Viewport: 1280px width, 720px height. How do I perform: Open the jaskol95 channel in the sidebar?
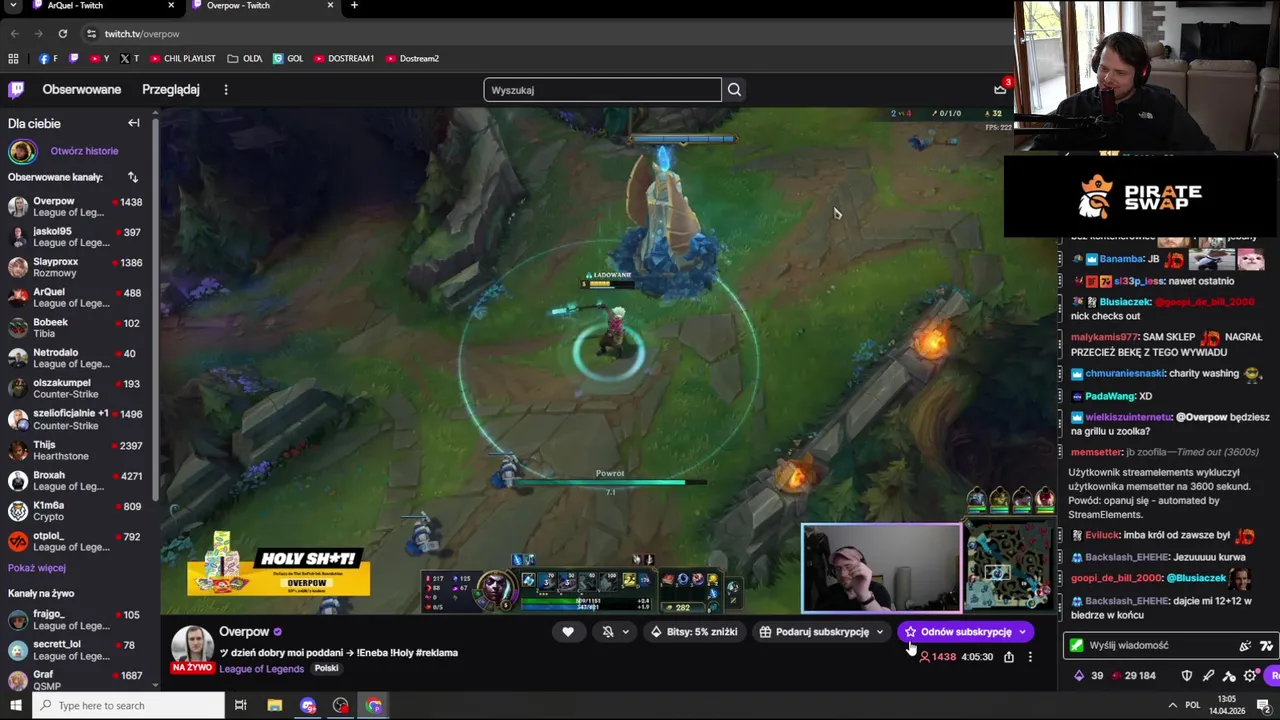(76, 237)
